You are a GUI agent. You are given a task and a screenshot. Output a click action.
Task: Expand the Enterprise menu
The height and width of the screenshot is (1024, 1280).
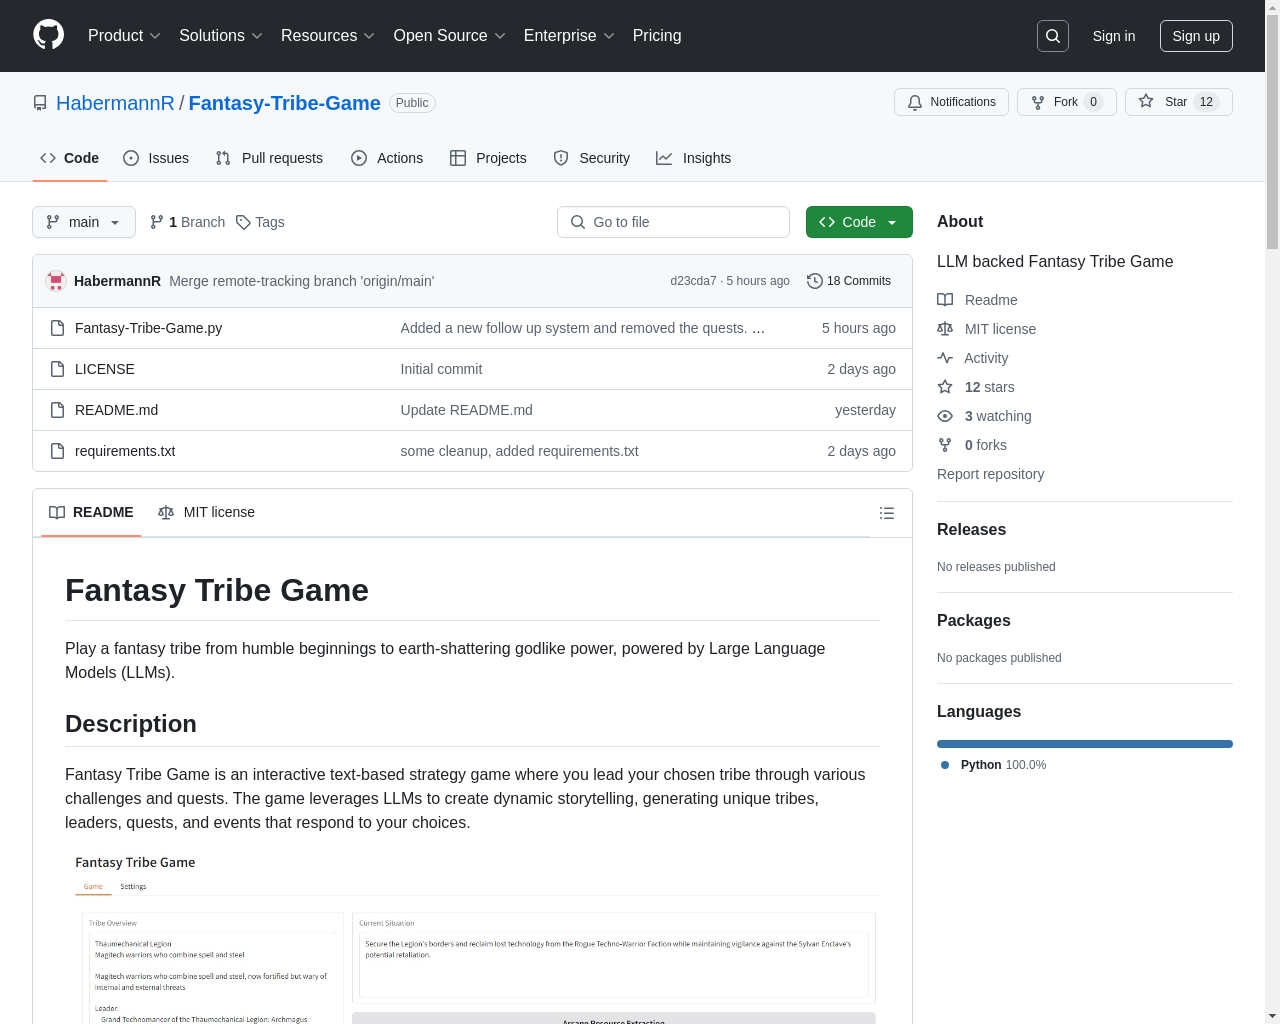(569, 35)
